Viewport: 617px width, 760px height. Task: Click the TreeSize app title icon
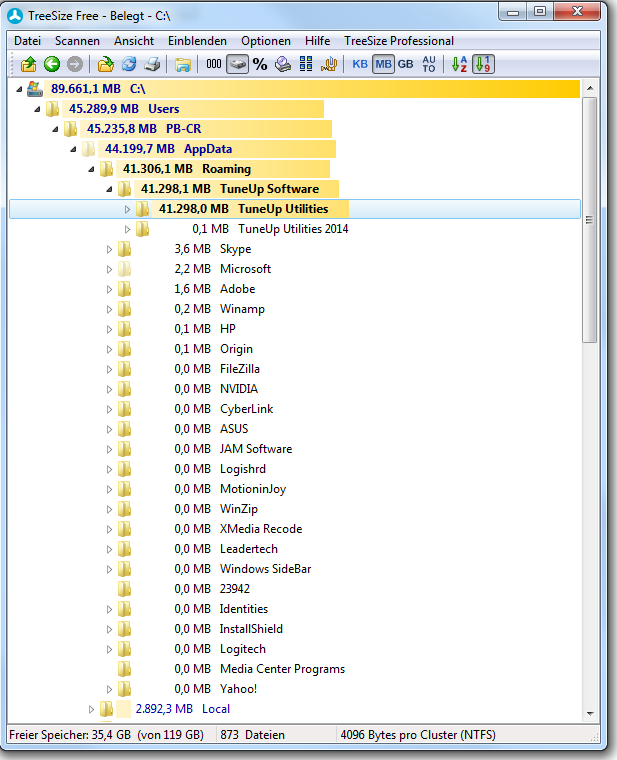(x=15, y=16)
